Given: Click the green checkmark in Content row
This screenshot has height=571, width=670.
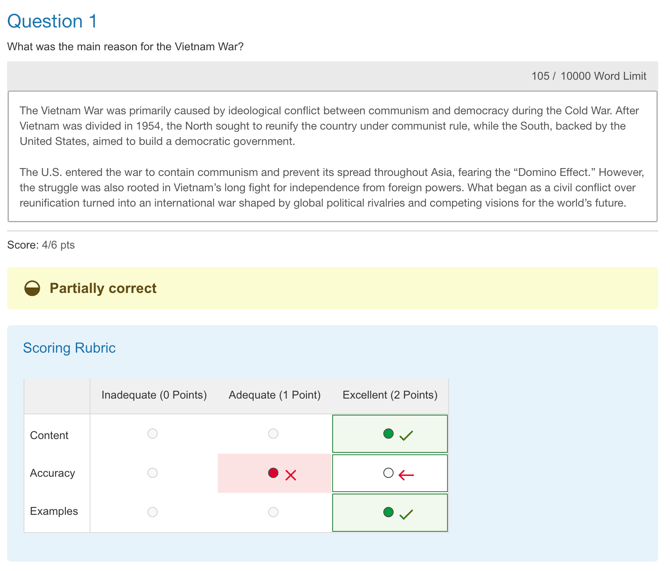Looking at the screenshot, I should (406, 435).
